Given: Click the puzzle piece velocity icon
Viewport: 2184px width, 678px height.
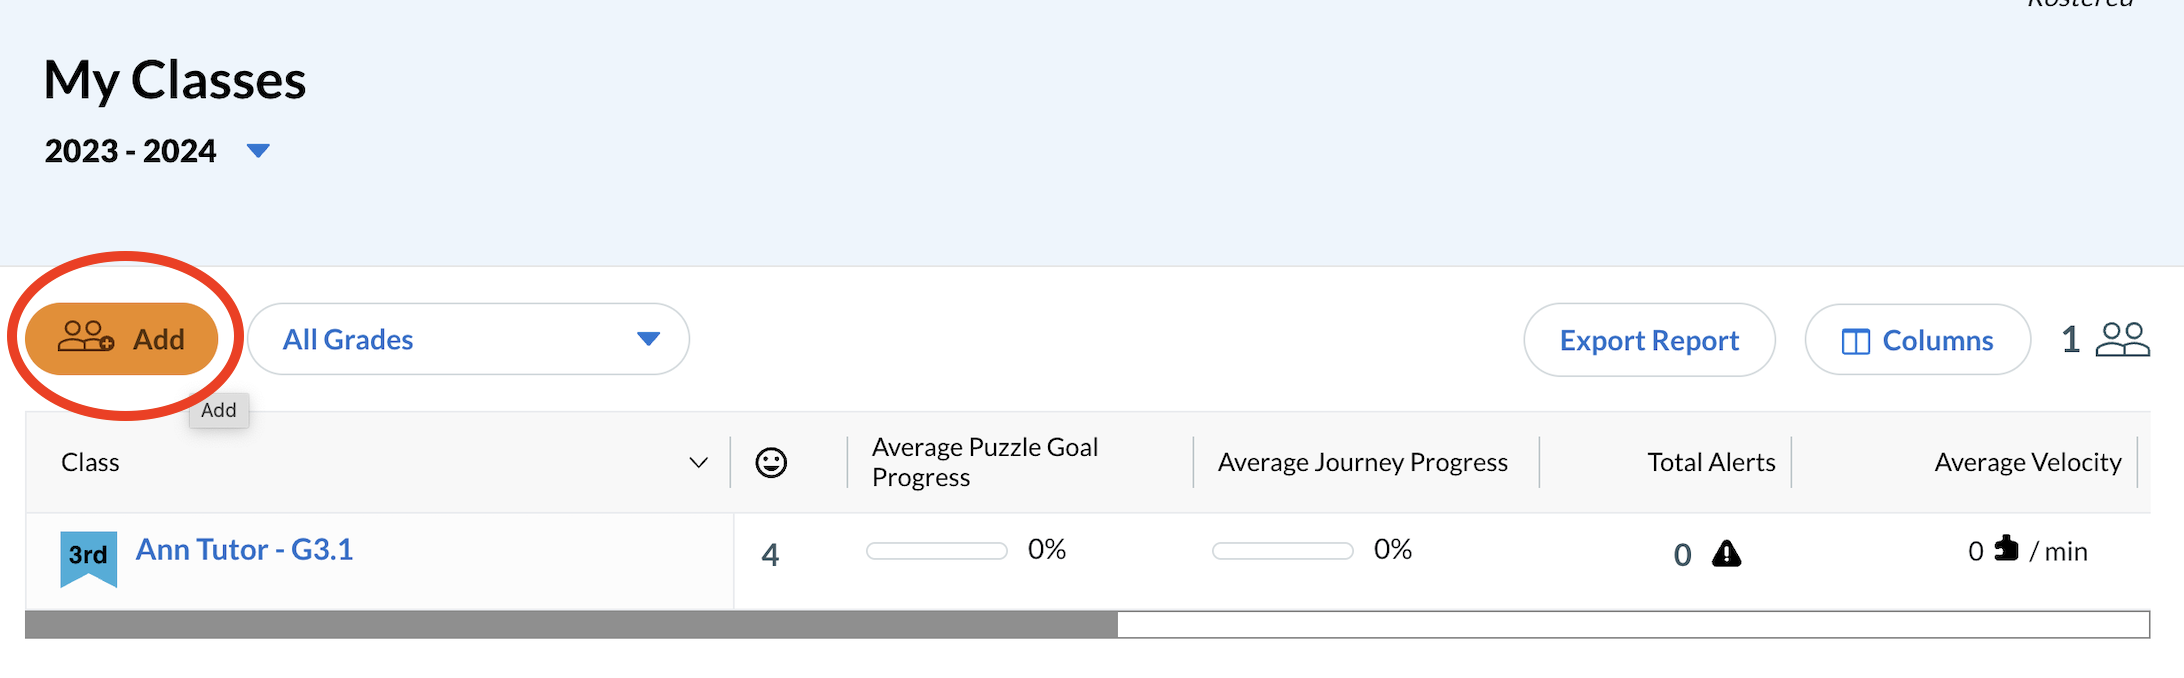Looking at the screenshot, I should pos(2006,548).
